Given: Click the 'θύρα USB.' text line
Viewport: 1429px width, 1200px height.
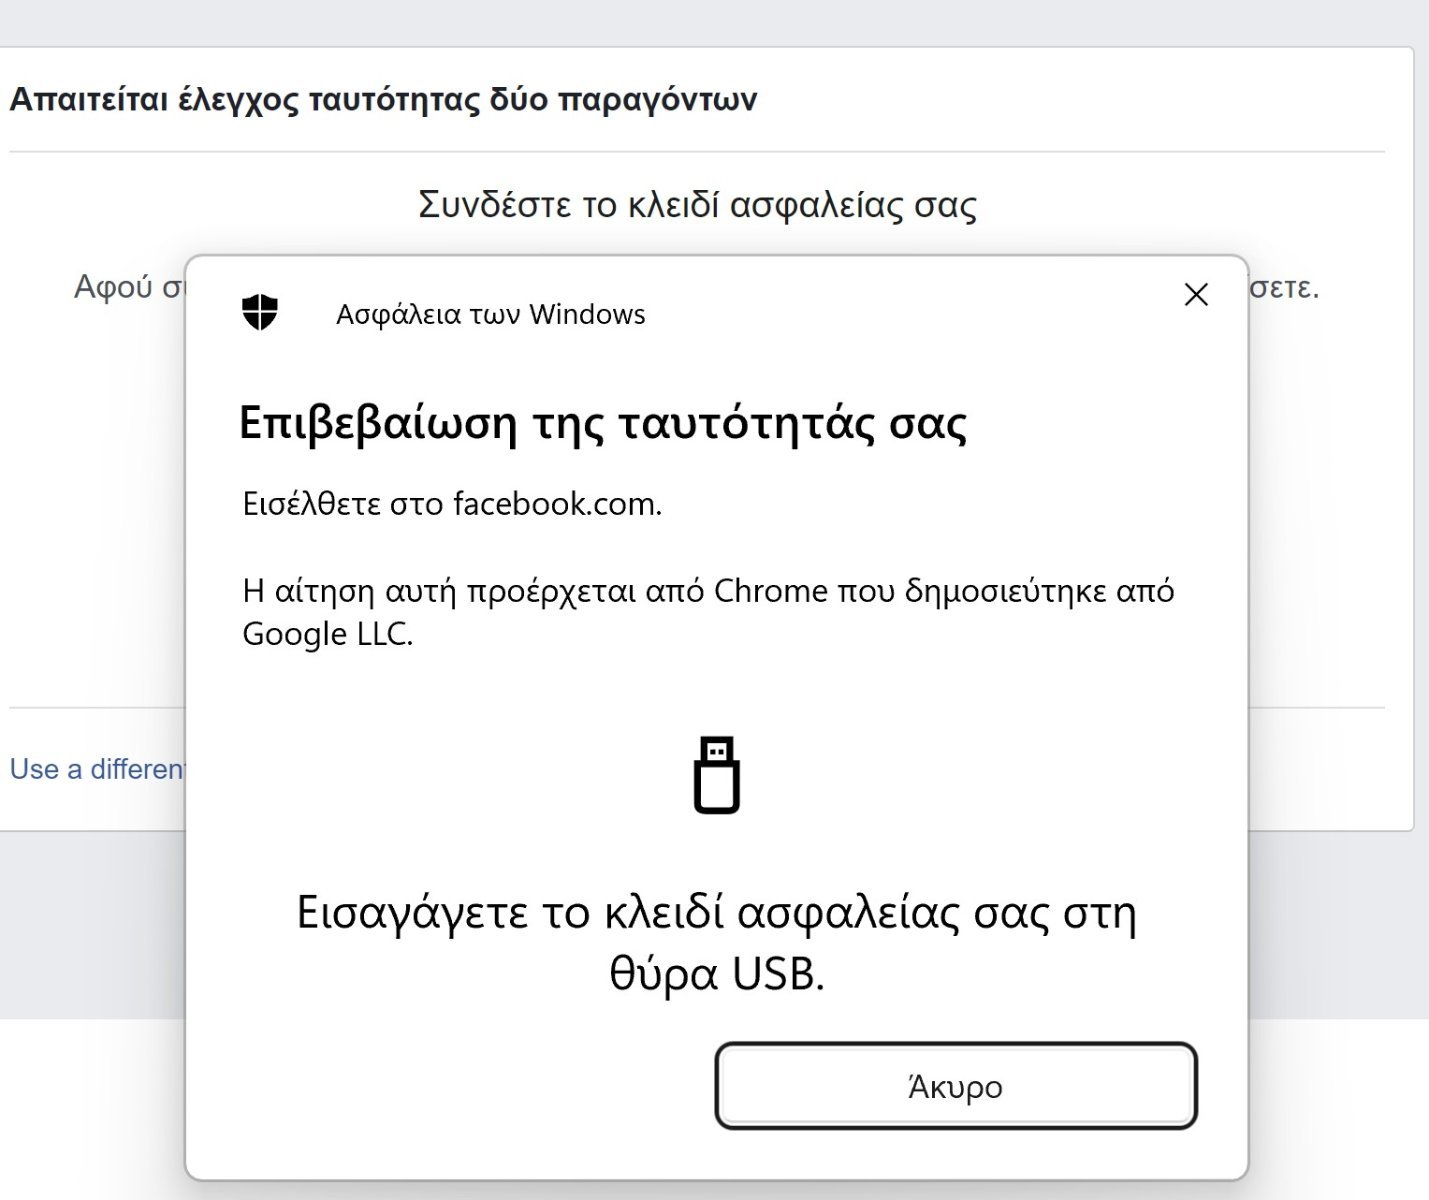Looking at the screenshot, I should click(716, 973).
